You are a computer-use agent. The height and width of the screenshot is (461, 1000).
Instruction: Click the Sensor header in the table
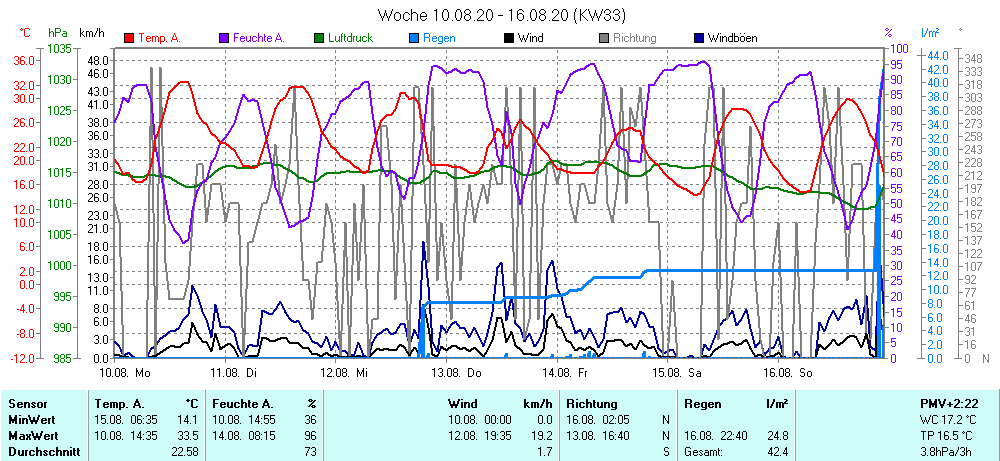click(x=28, y=403)
